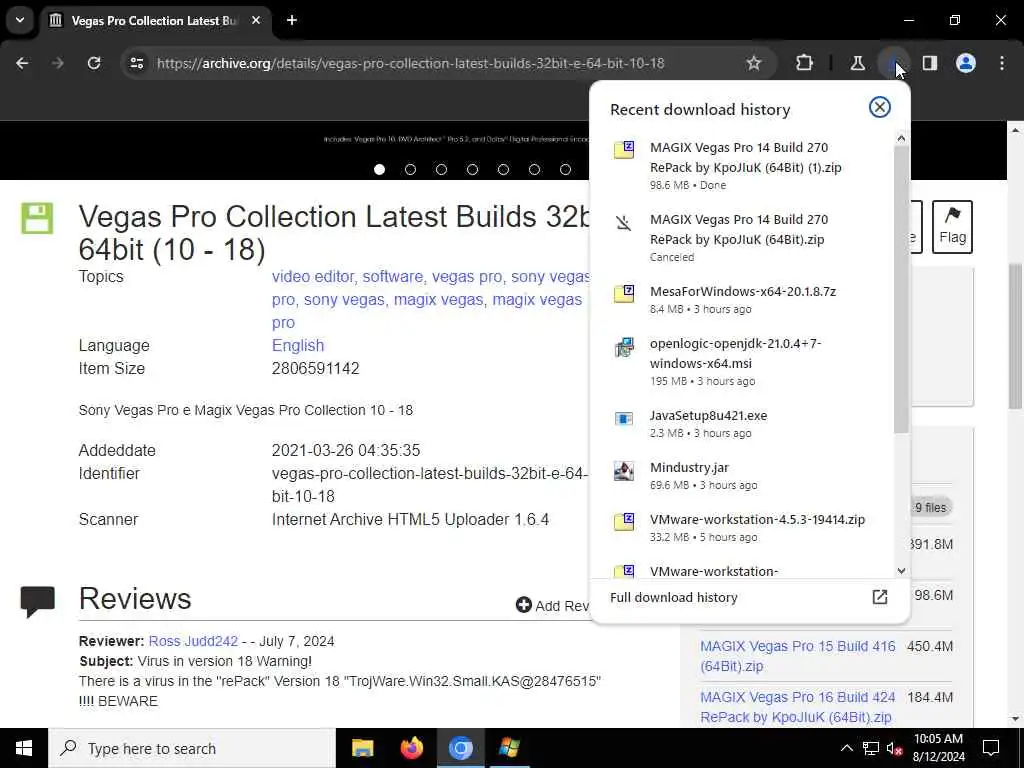Open the muted volume tray icon
Screen dimensions: 1024x768
point(895,748)
